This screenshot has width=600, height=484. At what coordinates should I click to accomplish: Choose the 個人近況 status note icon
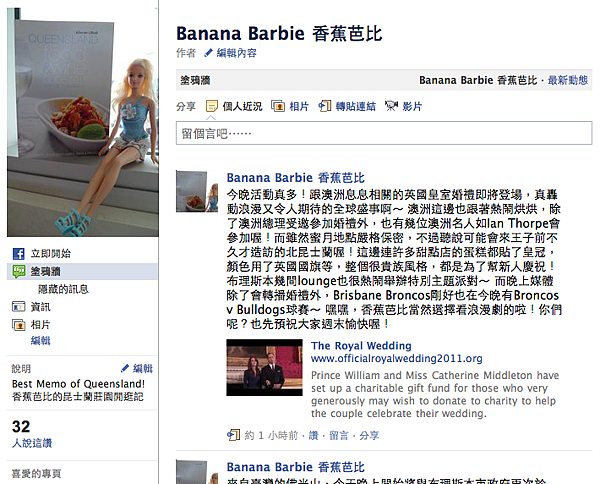(x=212, y=106)
